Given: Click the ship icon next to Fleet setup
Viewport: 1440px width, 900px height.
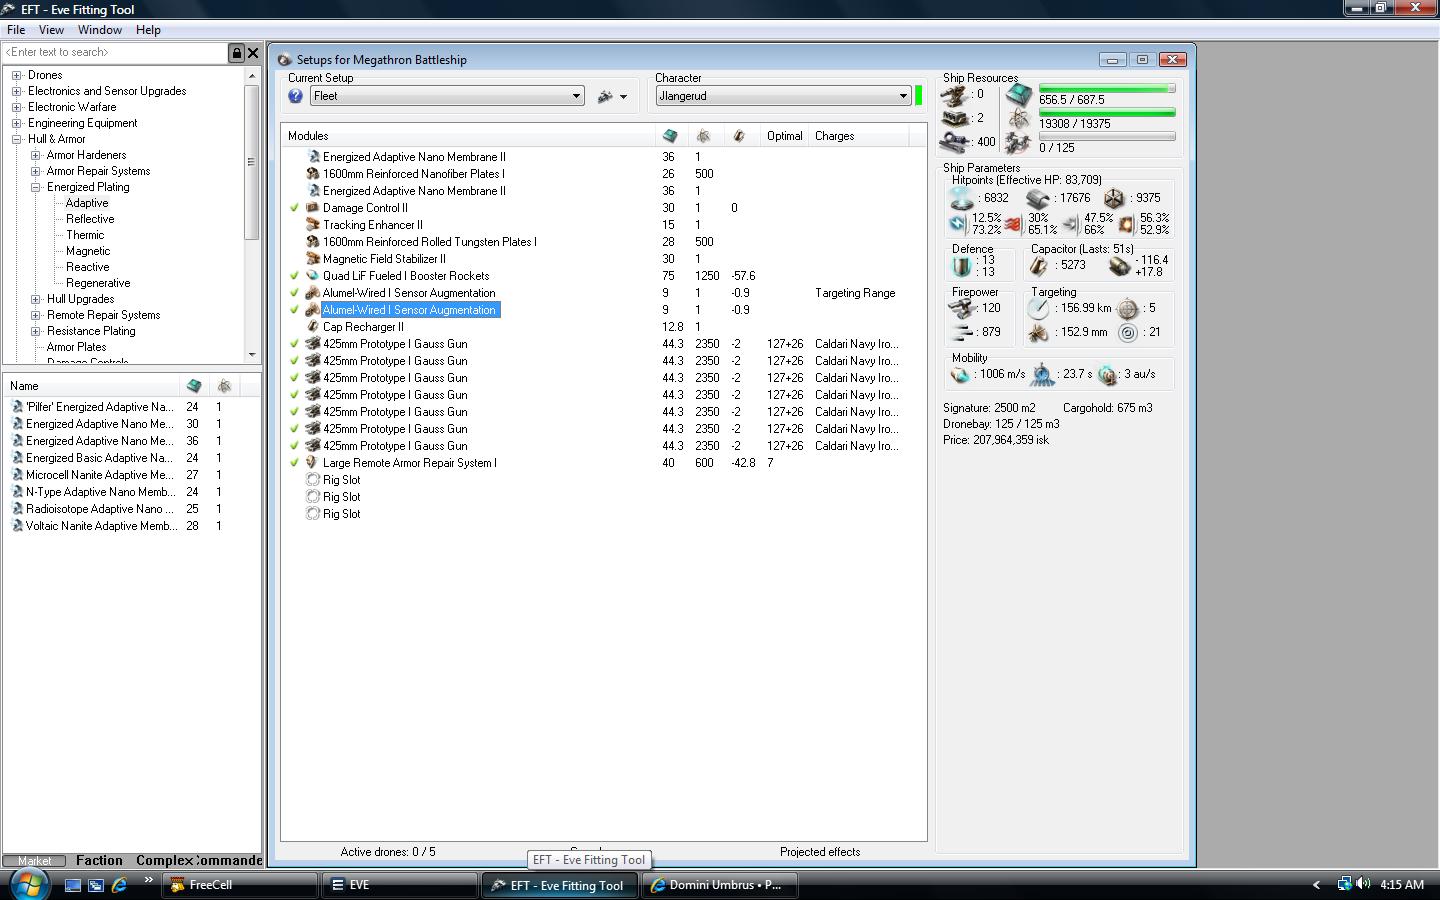Looking at the screenshot, I should point(605,96).
